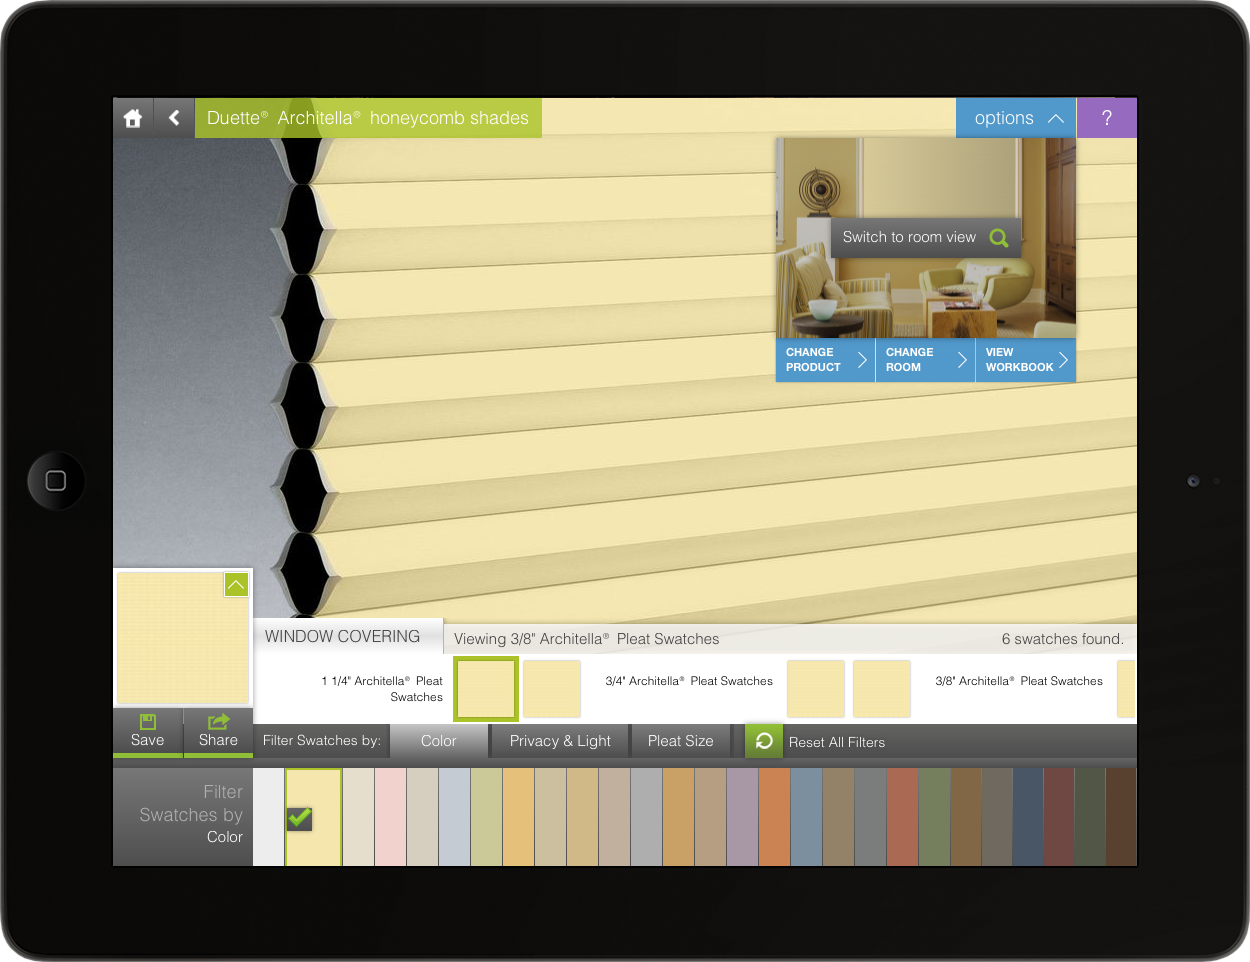The height and width of the screenshot is (962, 1250).
Task: Filter by the steel blue color bar
Action: (807, 817)
